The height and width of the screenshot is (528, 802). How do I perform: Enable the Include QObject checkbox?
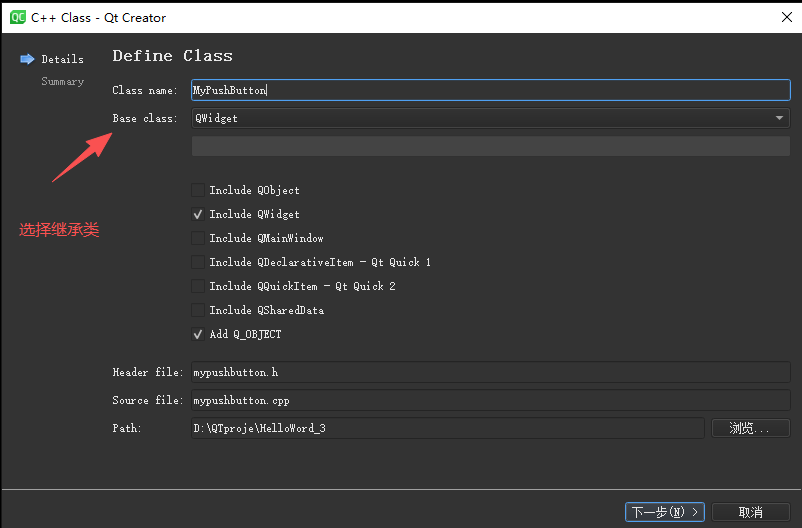click(198, 190)
